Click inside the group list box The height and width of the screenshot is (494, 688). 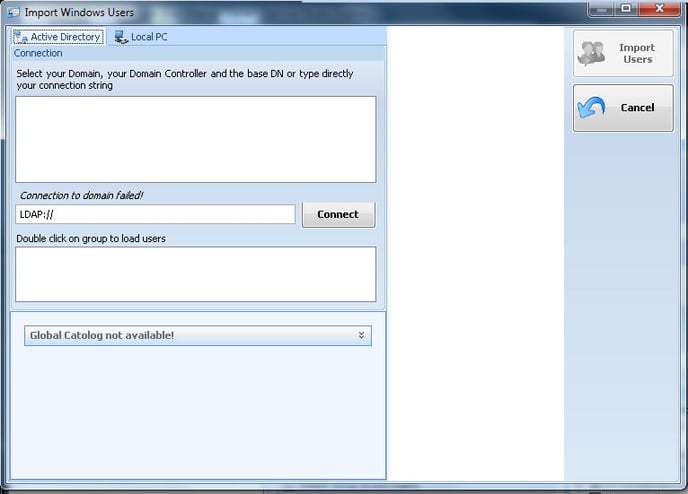pyautogui.click(x=196, y=274)
